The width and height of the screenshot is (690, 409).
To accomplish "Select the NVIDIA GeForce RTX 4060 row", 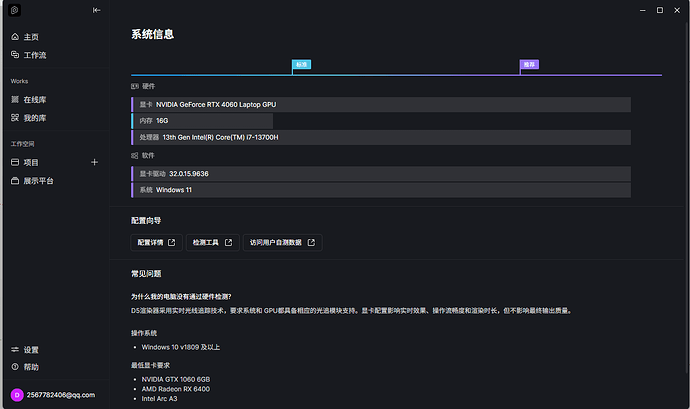I will (x=381, y=105).
